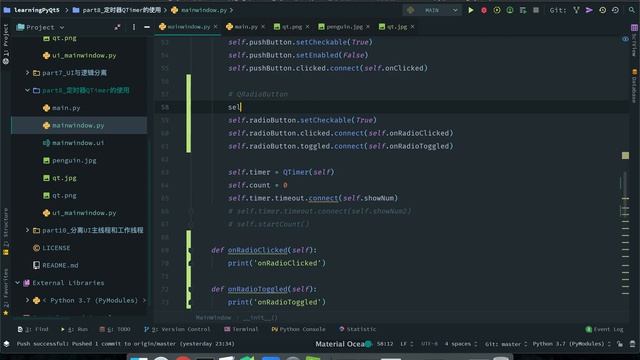Click MainWindow in bottom editor breadcrumb

[213, 318]
